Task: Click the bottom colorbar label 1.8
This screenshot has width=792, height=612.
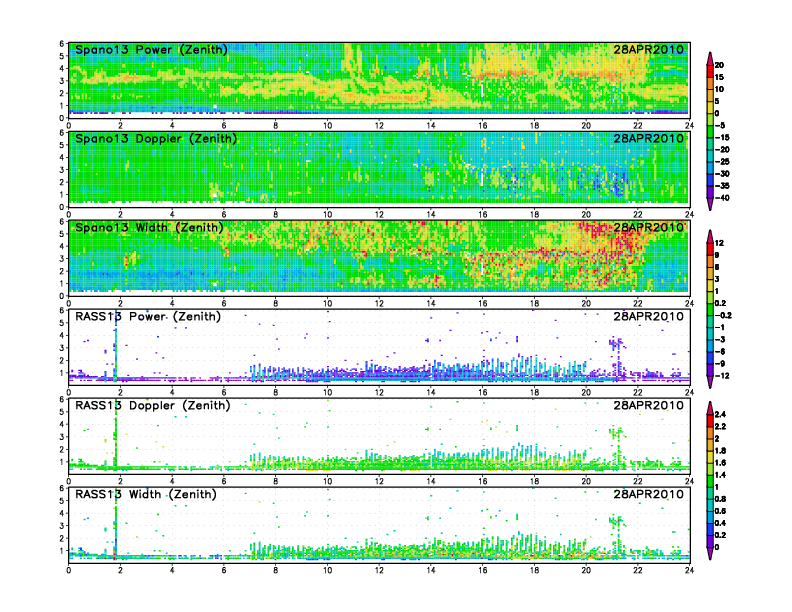Action: (x=720, y=451)
